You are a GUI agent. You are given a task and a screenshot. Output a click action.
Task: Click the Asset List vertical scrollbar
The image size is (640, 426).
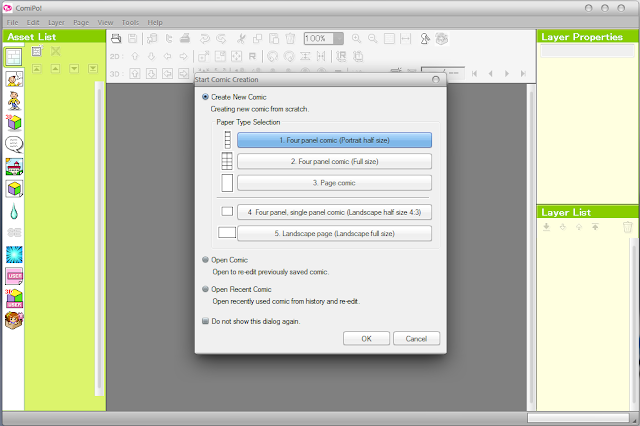coord(99,239)
